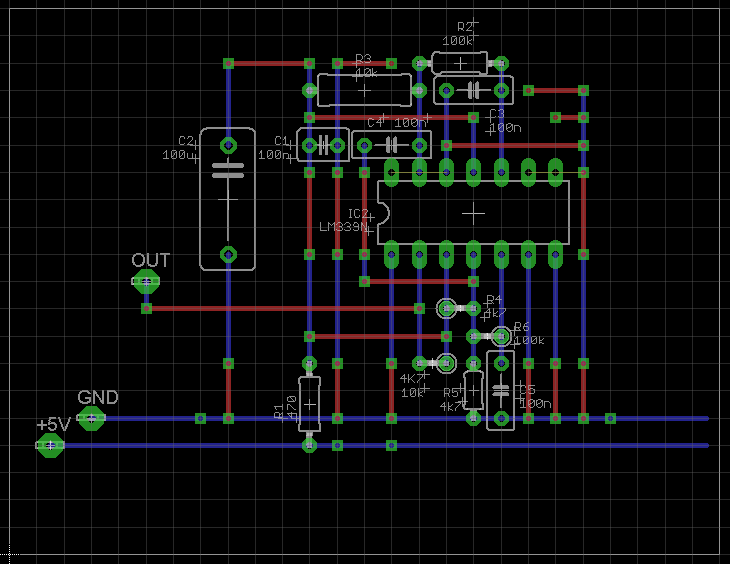The image size is (730, 564).
Task: Select resistor R3 10k body
Action: pyautogui.click(x=363, y=90)
